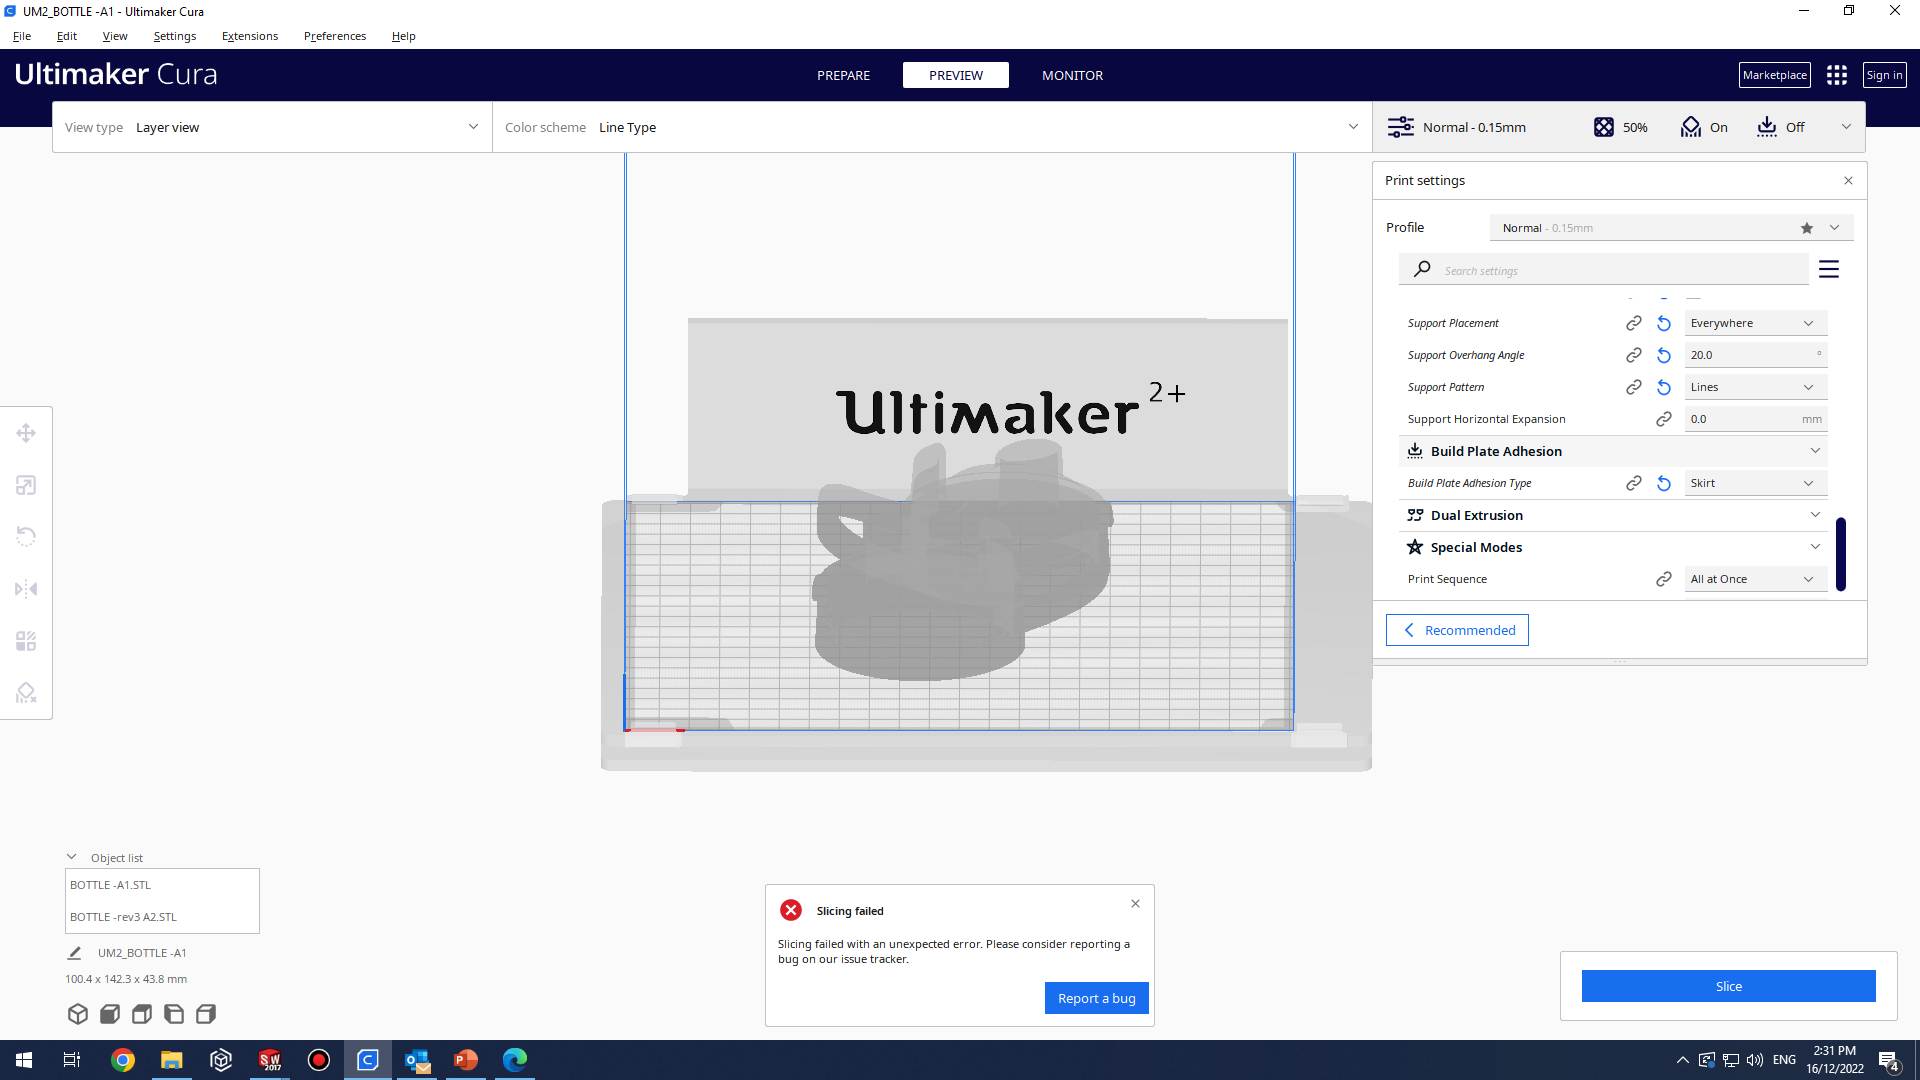Open File Explorer from the taskbar
Viewport: 1920px width, 1080px height.
click(172, 1060)
